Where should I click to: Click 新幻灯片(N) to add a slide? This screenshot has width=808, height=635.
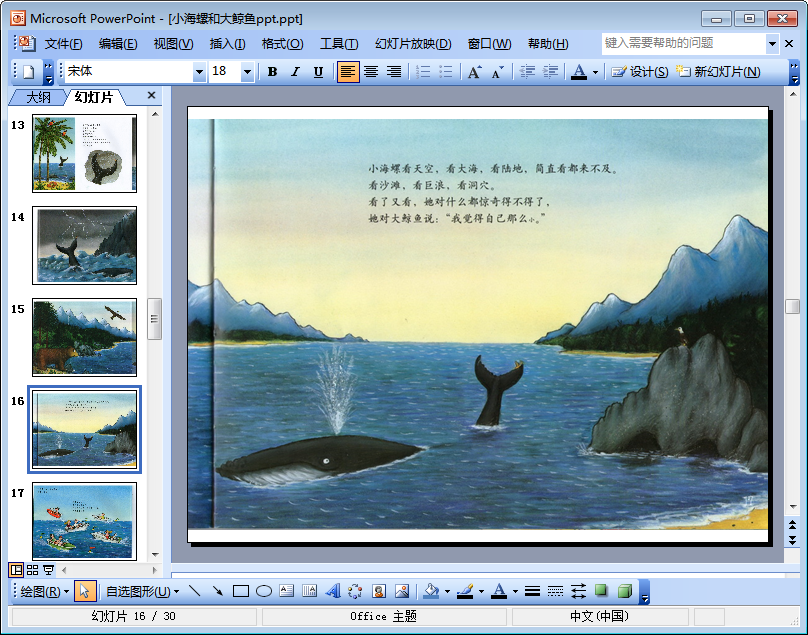click(718, 72)
